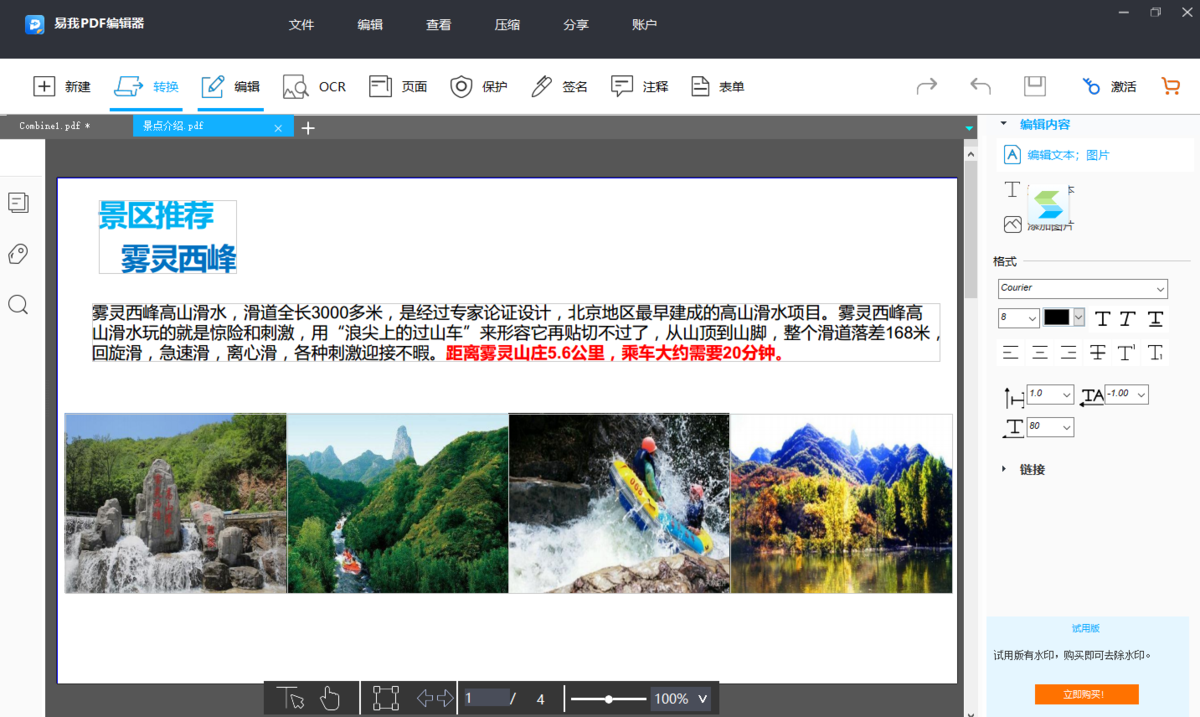The height and width of the screenshot is (717, 1200).
Task: Enable strikethrough formatting
Action: click(x=1097, y=352)
